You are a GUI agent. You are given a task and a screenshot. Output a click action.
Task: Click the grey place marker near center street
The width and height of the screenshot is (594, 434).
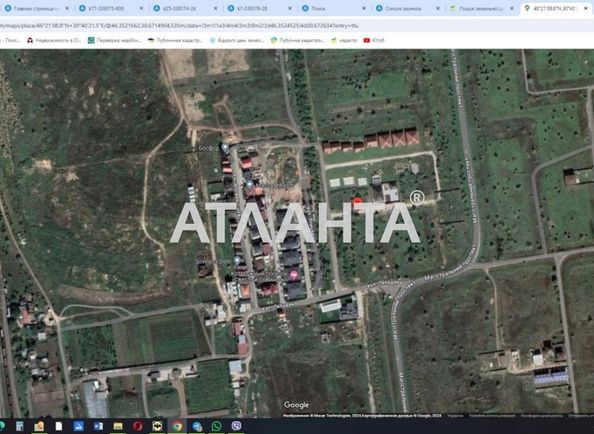pos(249,184)
